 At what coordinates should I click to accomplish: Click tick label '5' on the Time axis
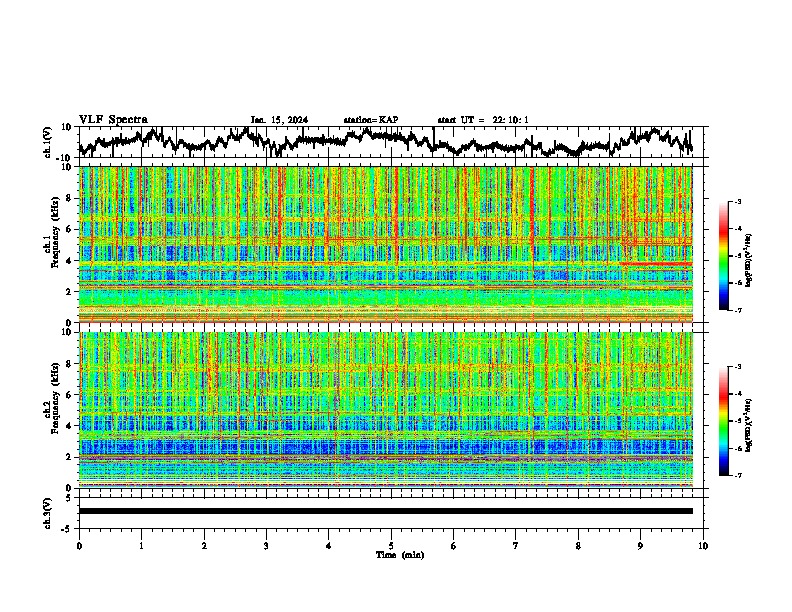pyautogui.click(x=391, y=546)
